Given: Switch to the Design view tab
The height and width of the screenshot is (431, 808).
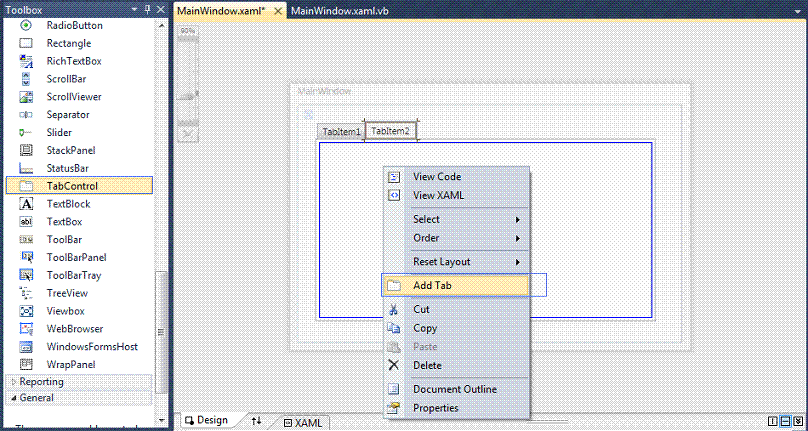Looking at the screenshot, I should coord(207,420).
